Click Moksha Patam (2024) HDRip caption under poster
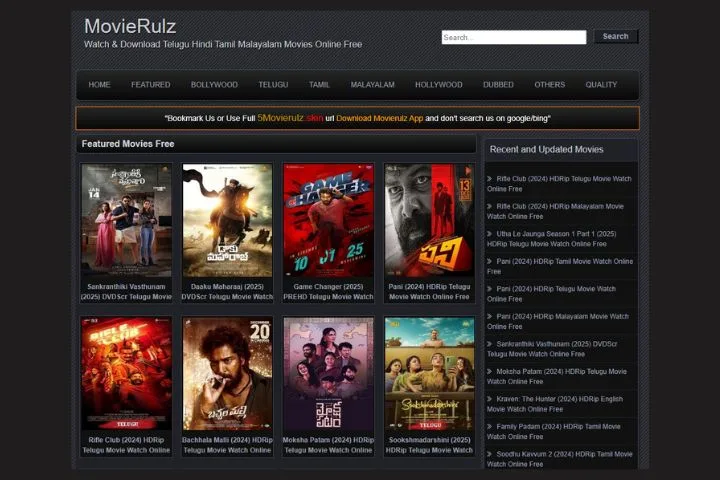 328,445
